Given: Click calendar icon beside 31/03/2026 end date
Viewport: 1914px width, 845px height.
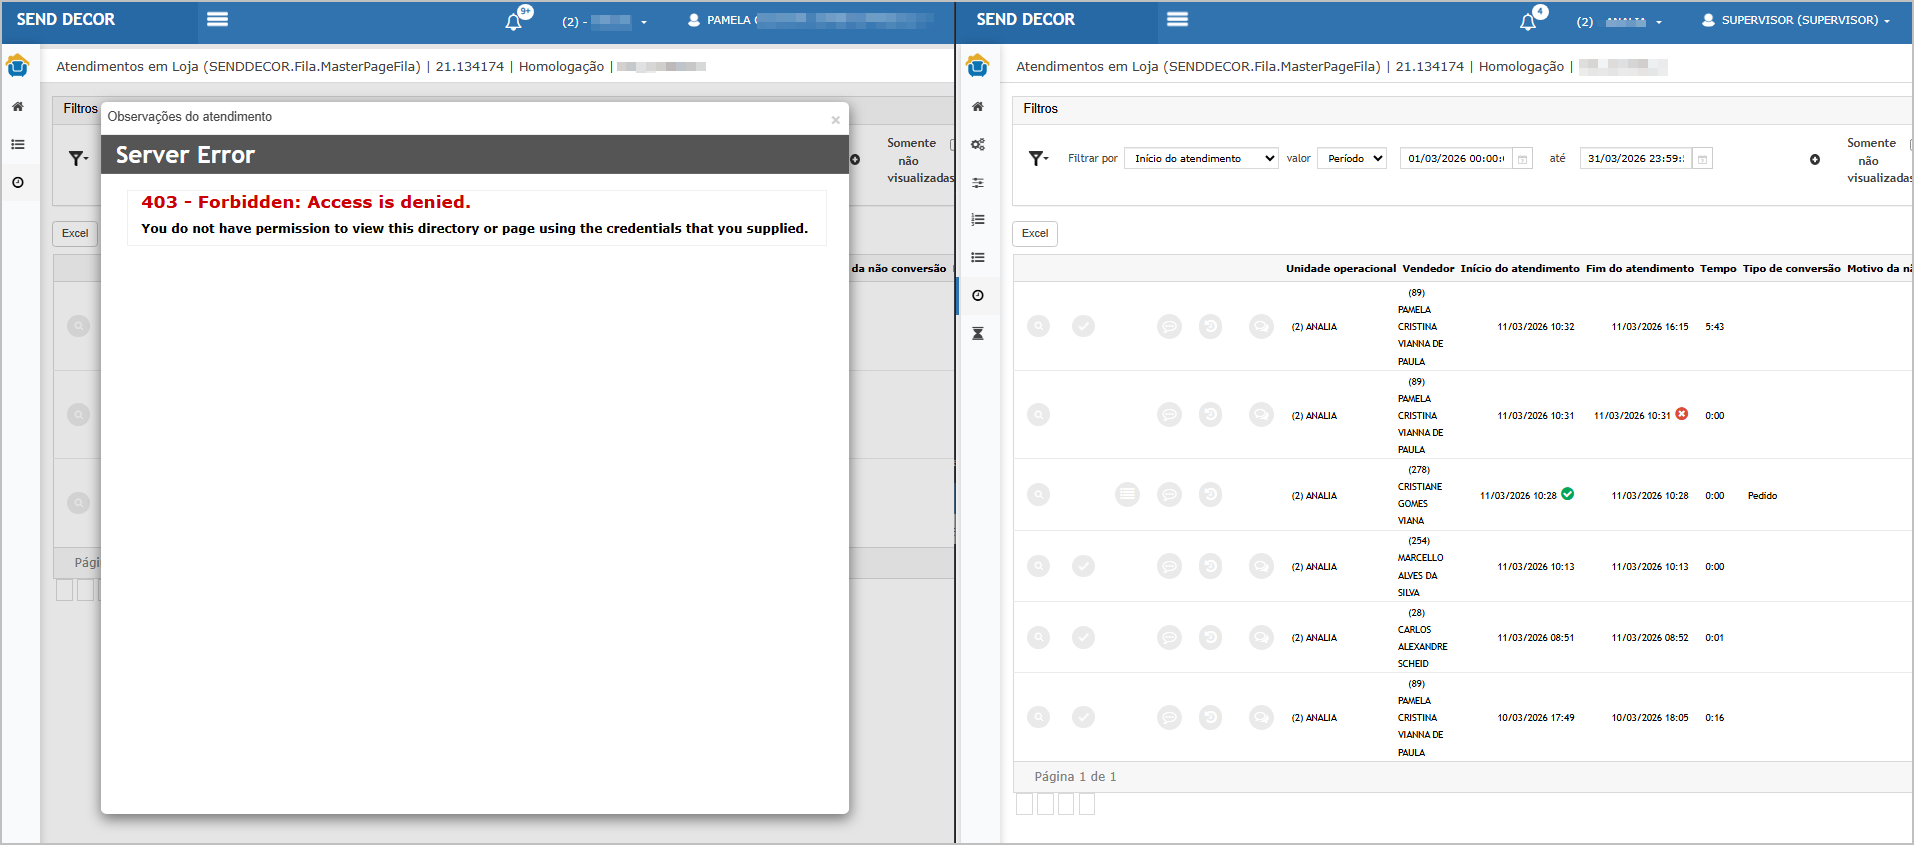Looking at the screenshot, I should (1702, 159).
